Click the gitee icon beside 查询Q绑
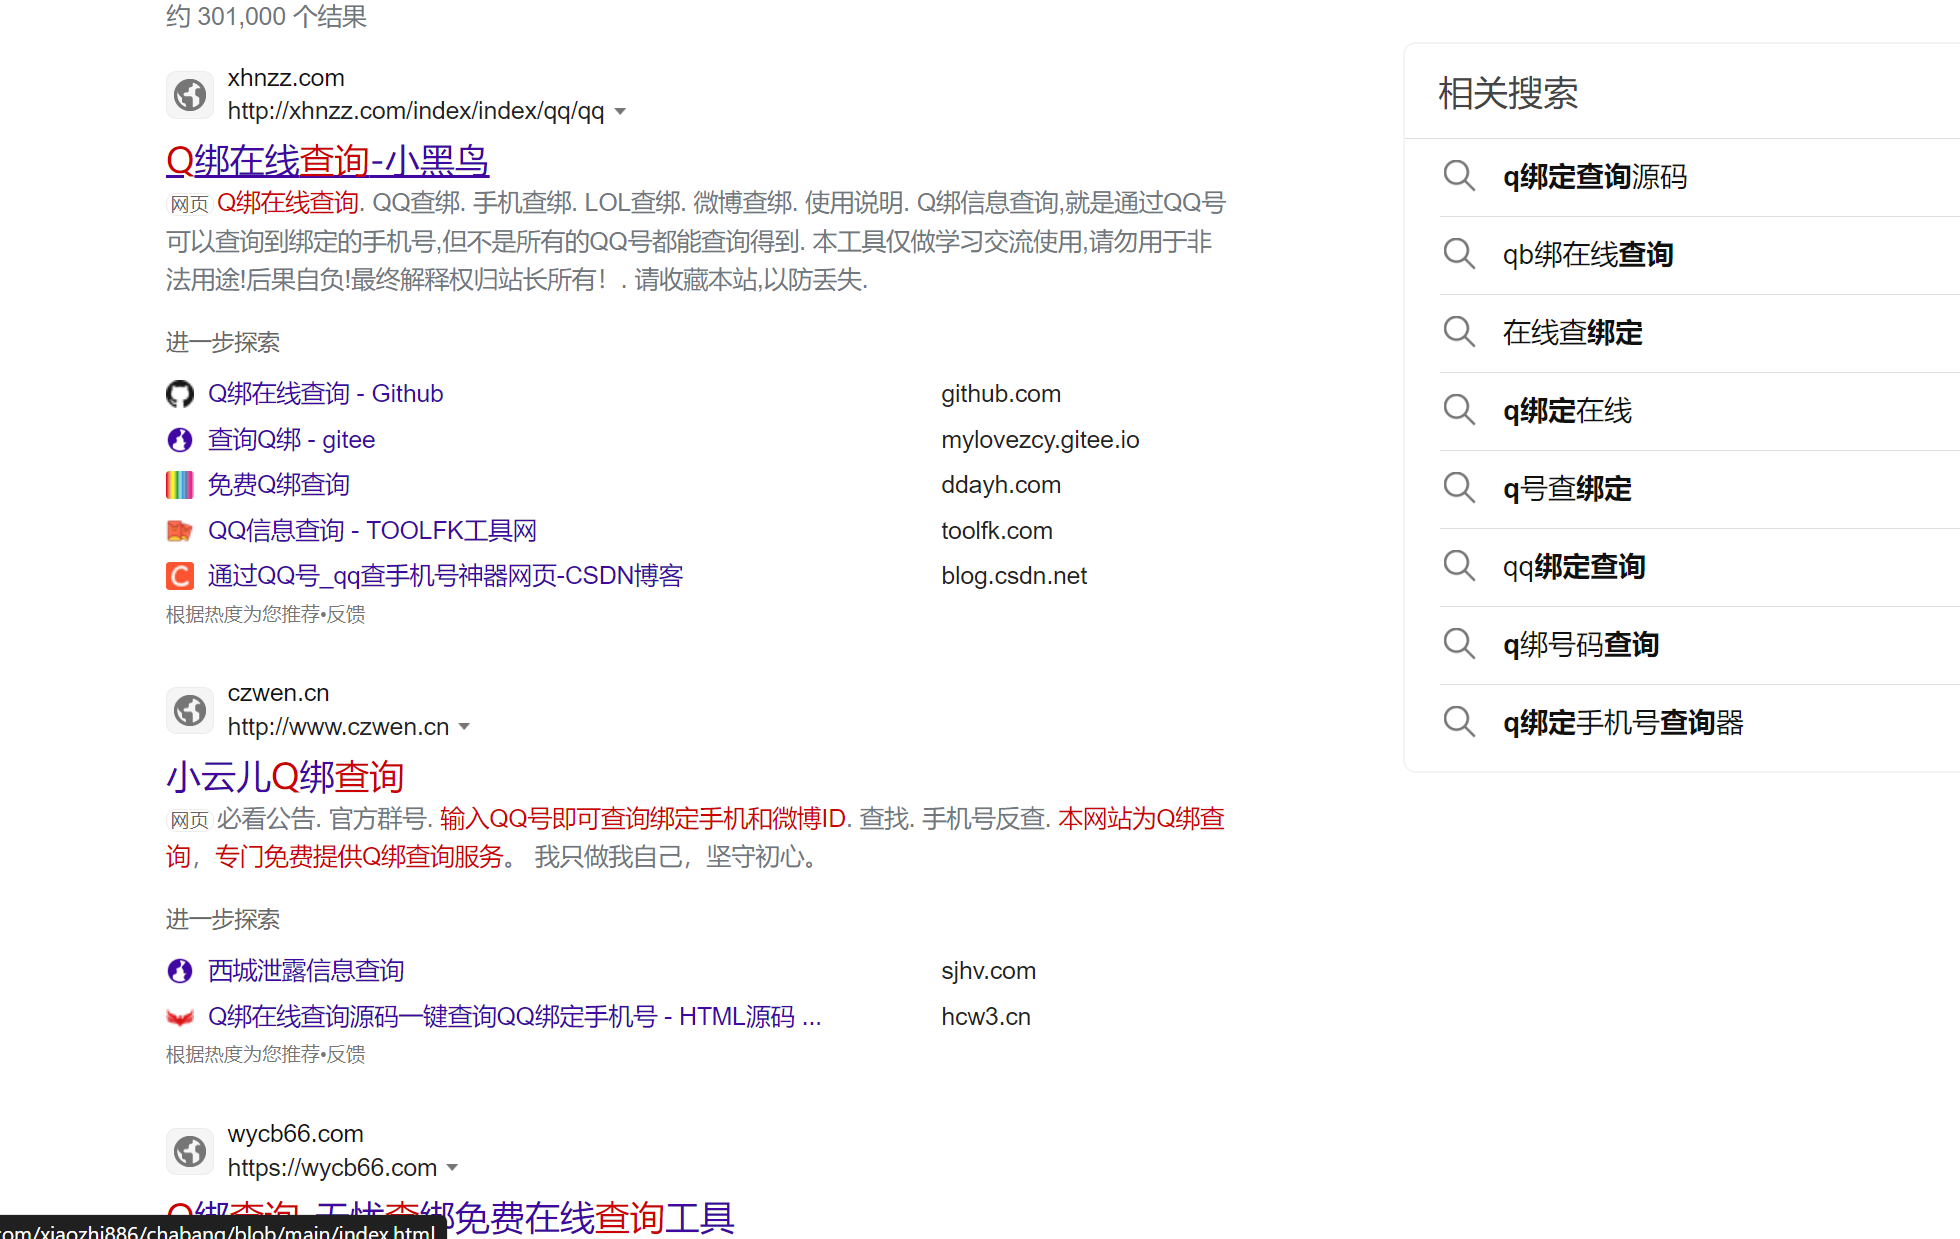Image resolution: width=1960 pixels, height=1239 pixels. click(x=180, y=440)
